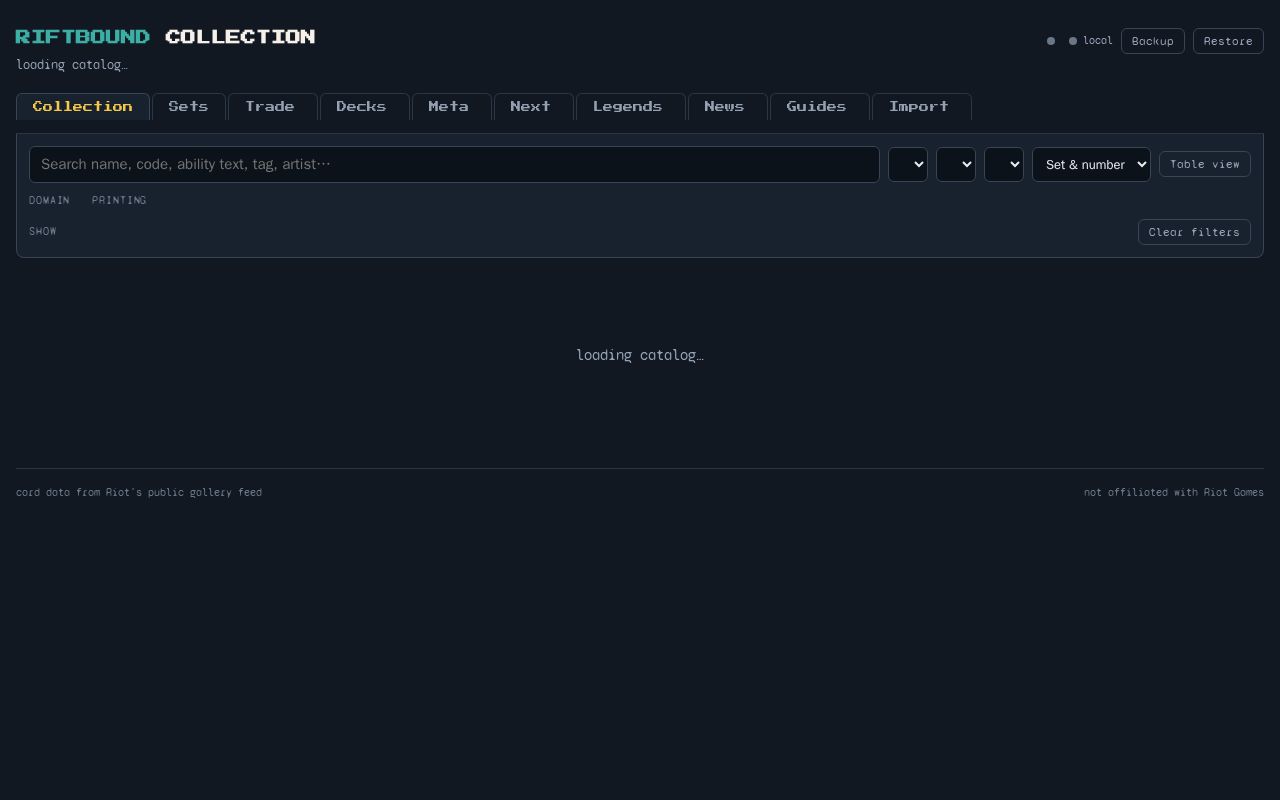The width and height of the screenshot is (1280, 800).
Task: Expand the first empty filter dropdown
Action: tap(908, 165)
